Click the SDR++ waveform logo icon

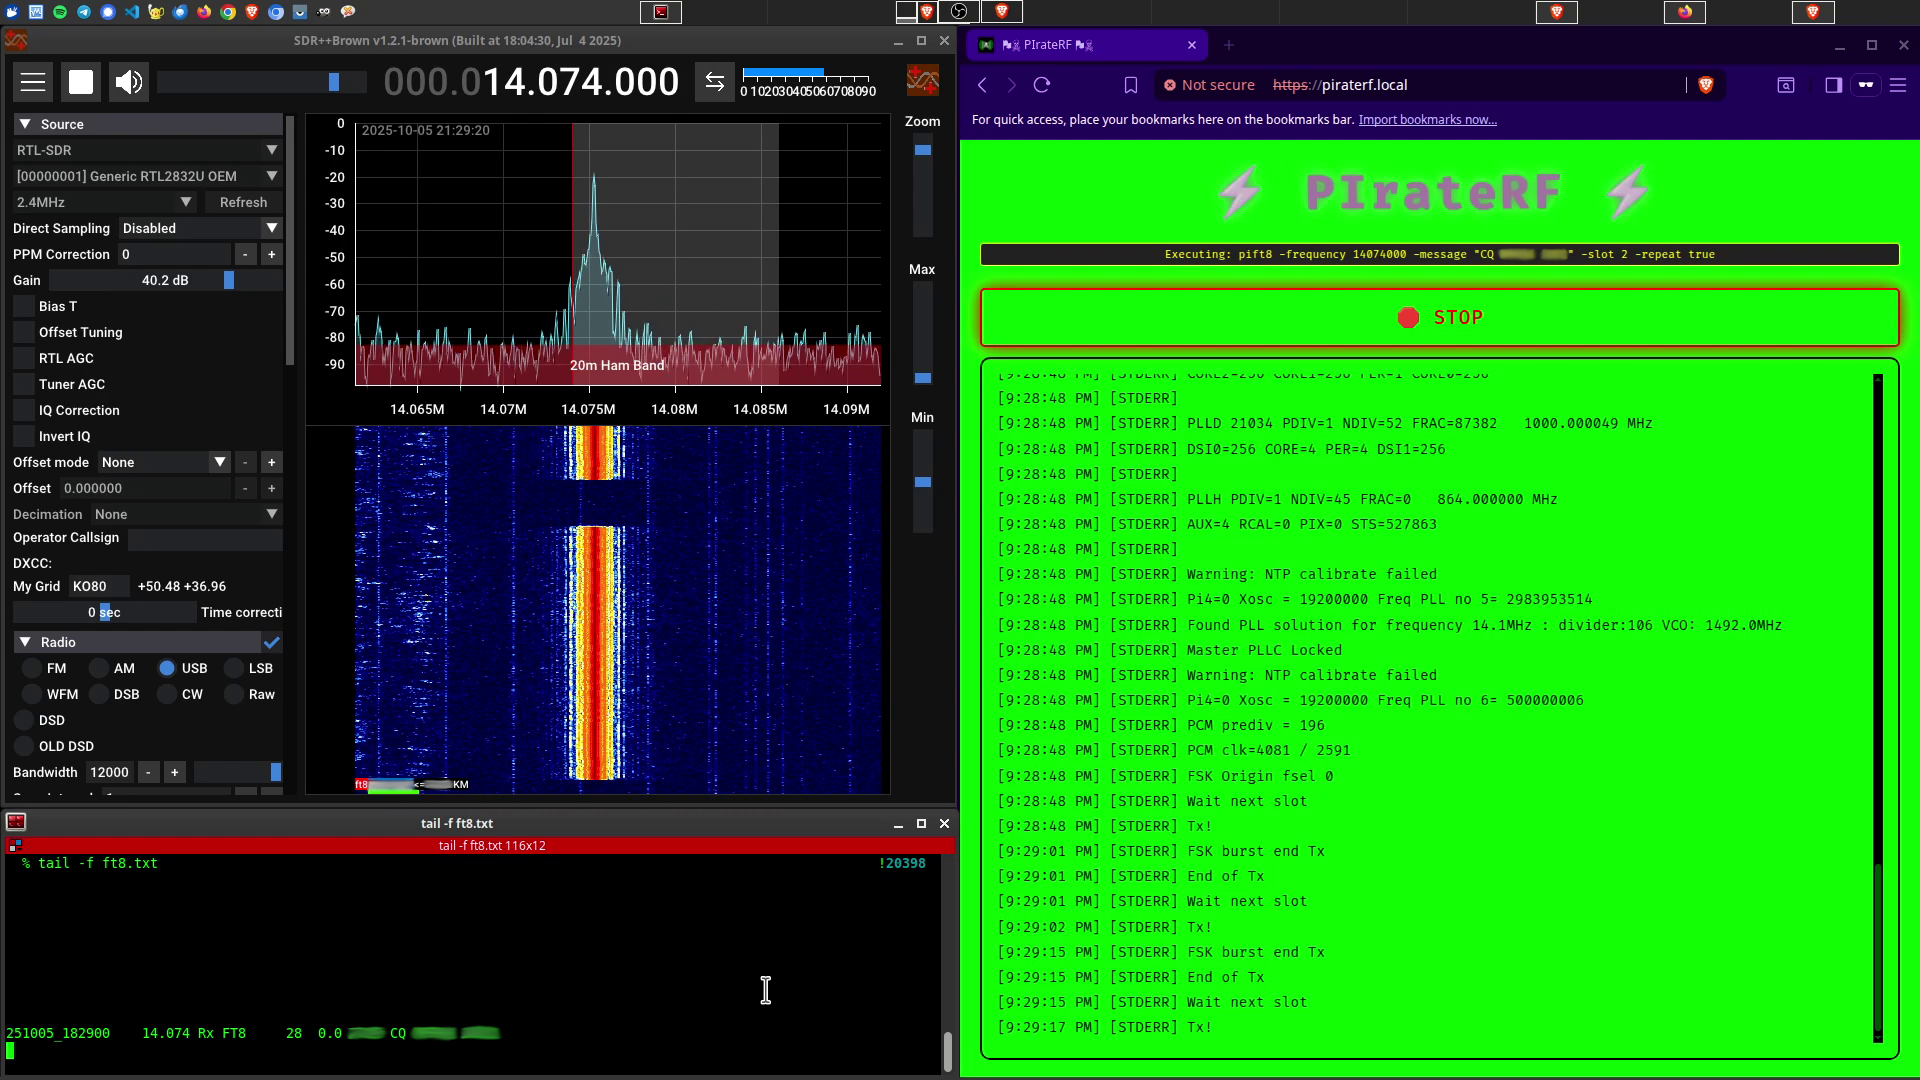(x=922, y=81)
